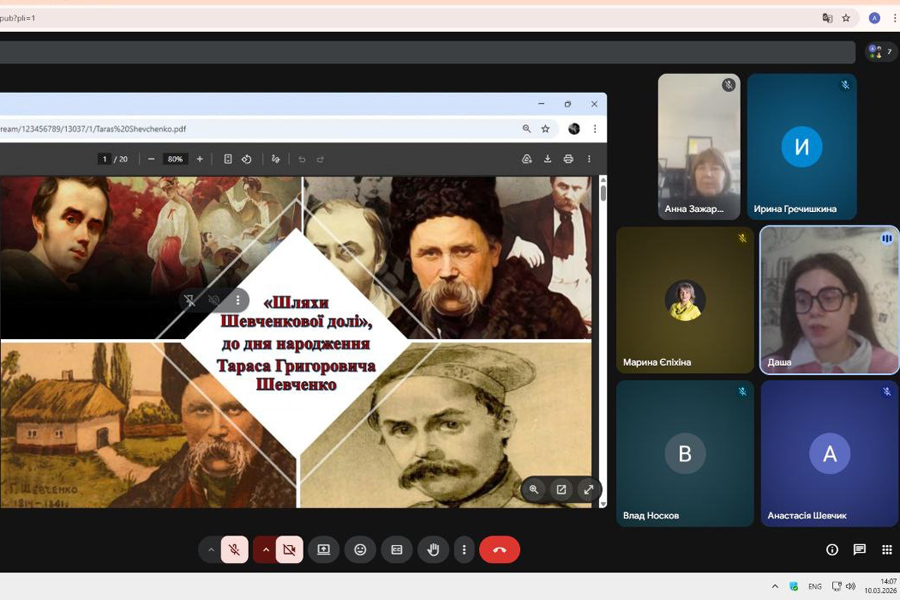Open the activities grid icon
The width and height of the screenshot is (900, 600).
coord(886,550)
